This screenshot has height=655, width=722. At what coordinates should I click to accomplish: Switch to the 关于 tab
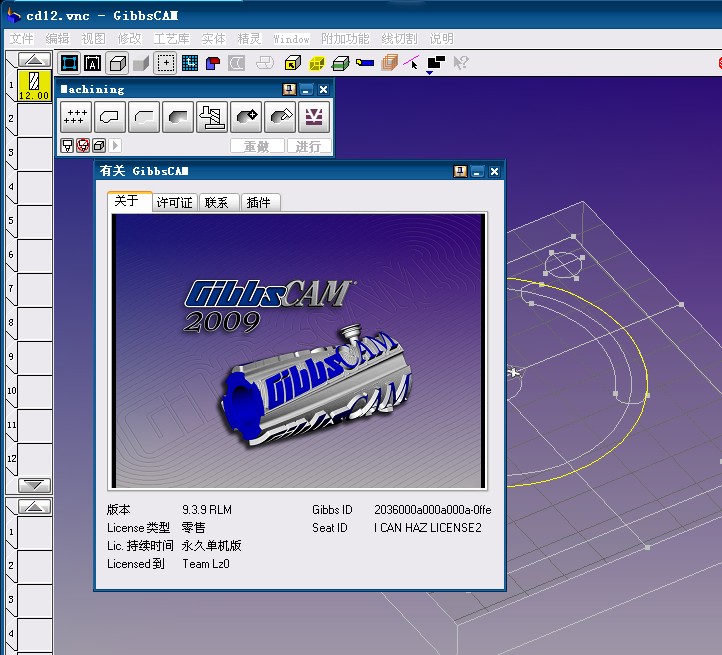[x=129, y=201]
